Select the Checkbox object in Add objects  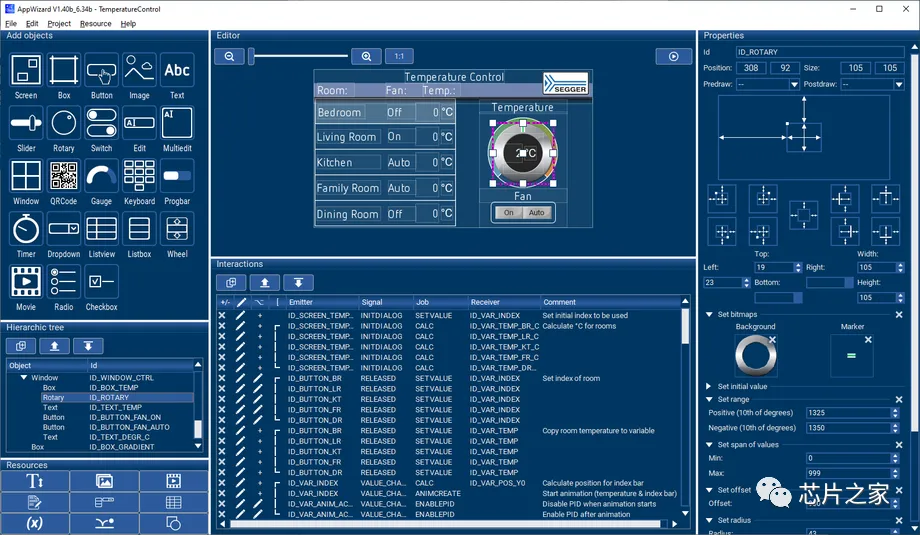click(101, 282)
